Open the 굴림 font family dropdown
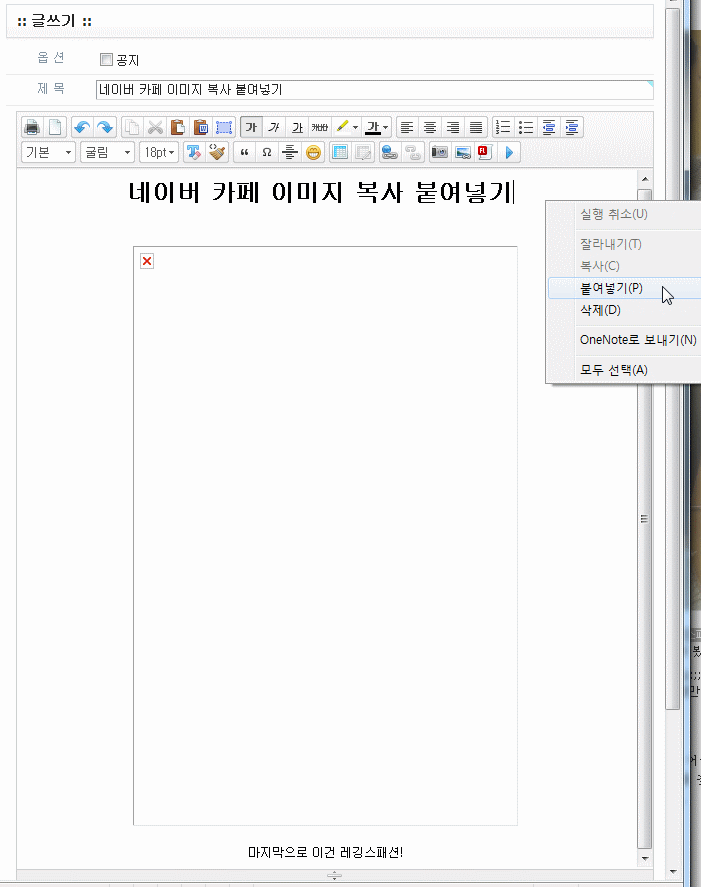The height and width of the screenshot is (887, 701). (107, 153)
